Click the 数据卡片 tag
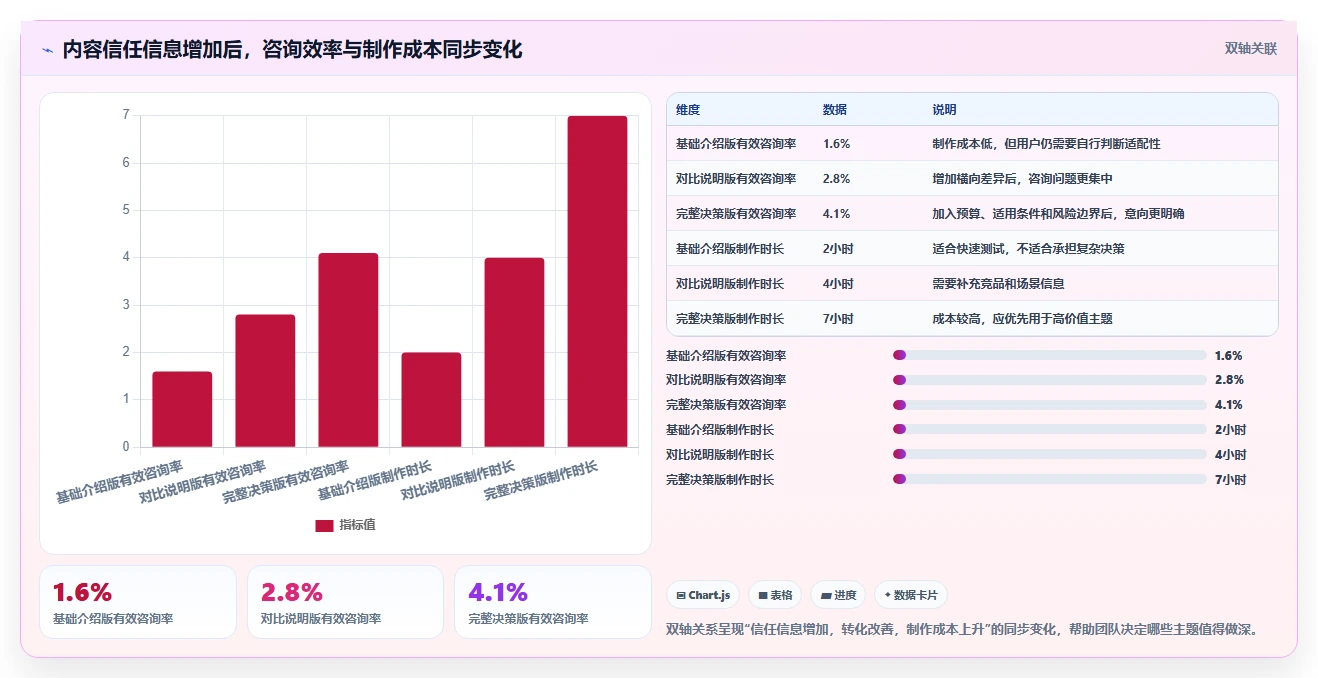Image resolution: width=1318 pixels, height=678 pixels. pyautogui.click(x=911, y=595)
